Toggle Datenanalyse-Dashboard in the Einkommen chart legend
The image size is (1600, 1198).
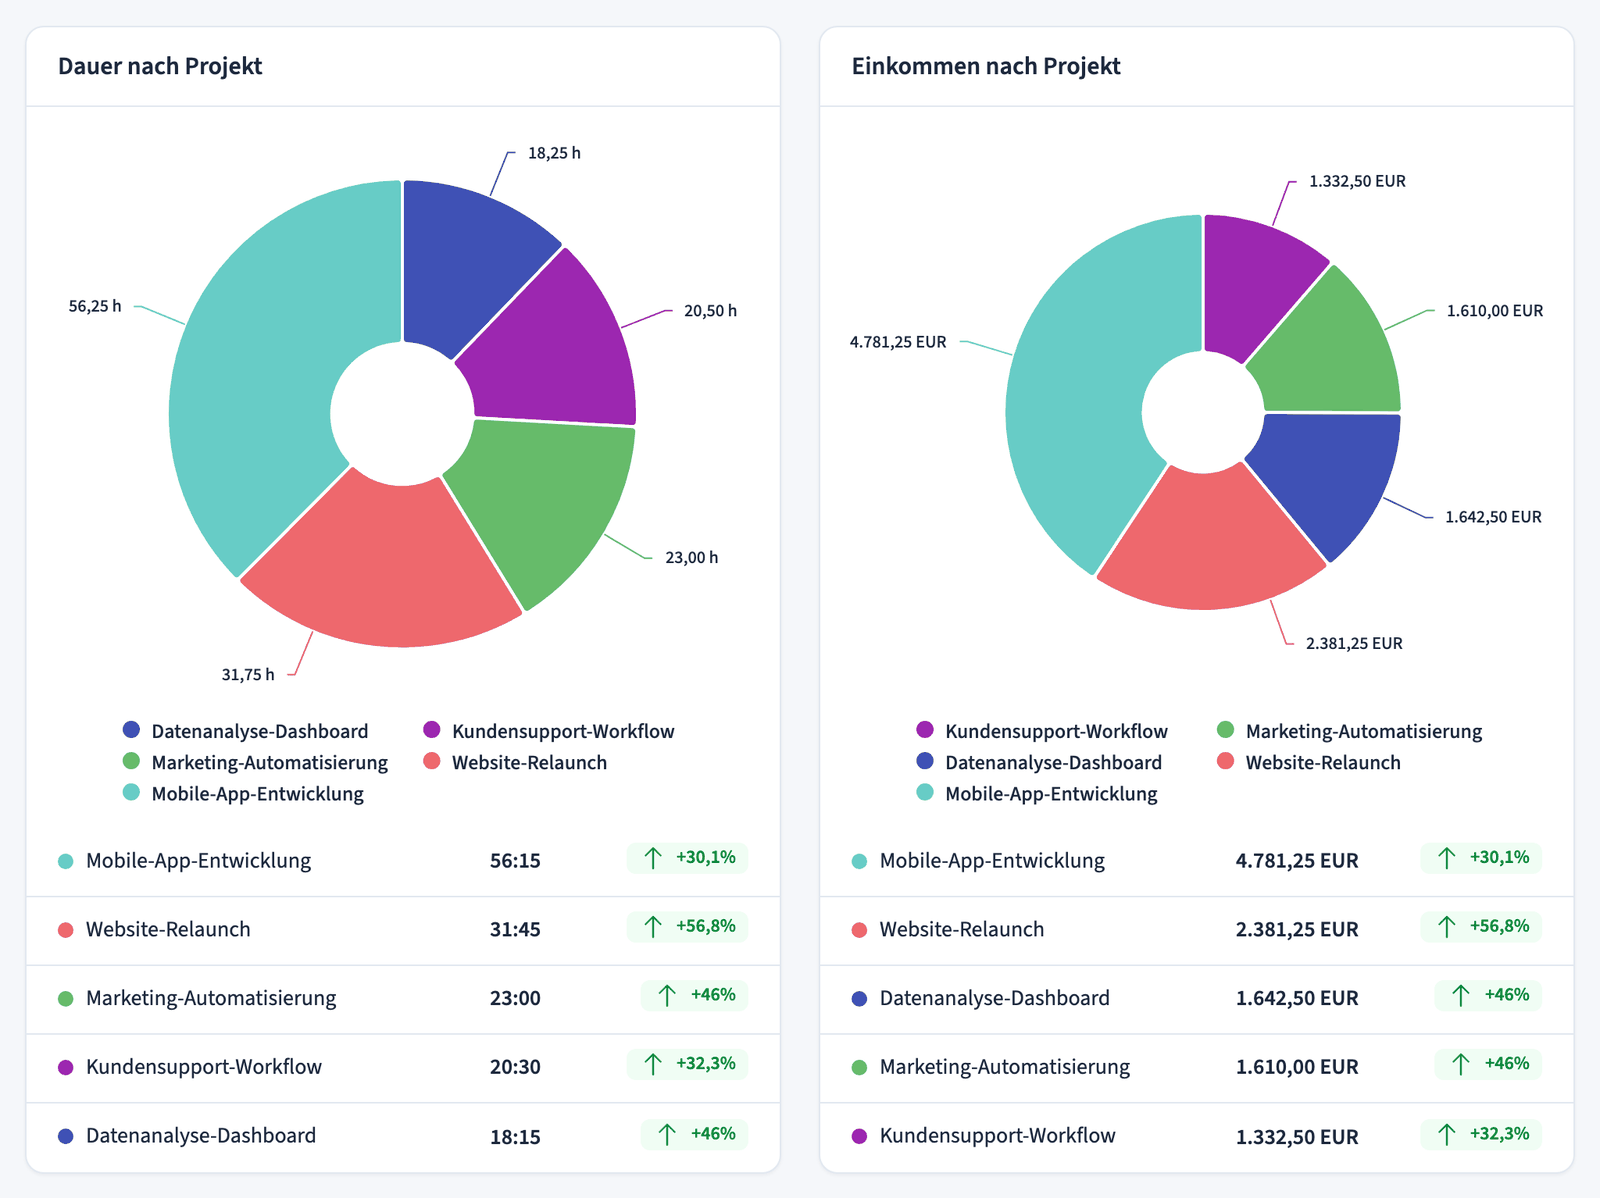click(x=1039, y=762)
